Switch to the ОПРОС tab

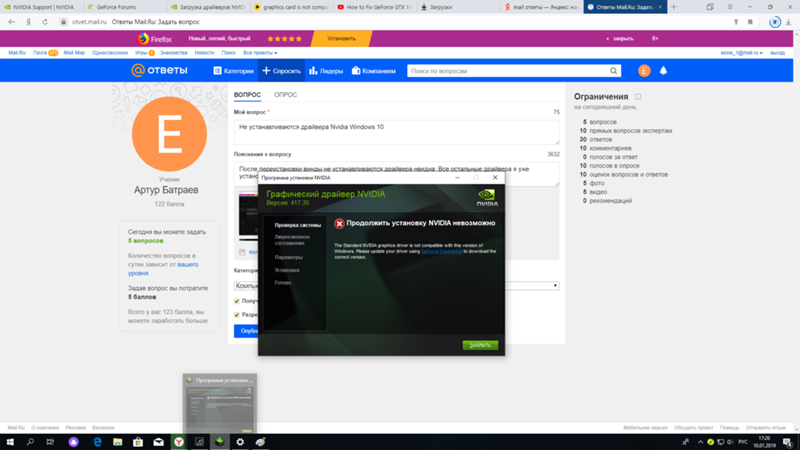[285, 95]
